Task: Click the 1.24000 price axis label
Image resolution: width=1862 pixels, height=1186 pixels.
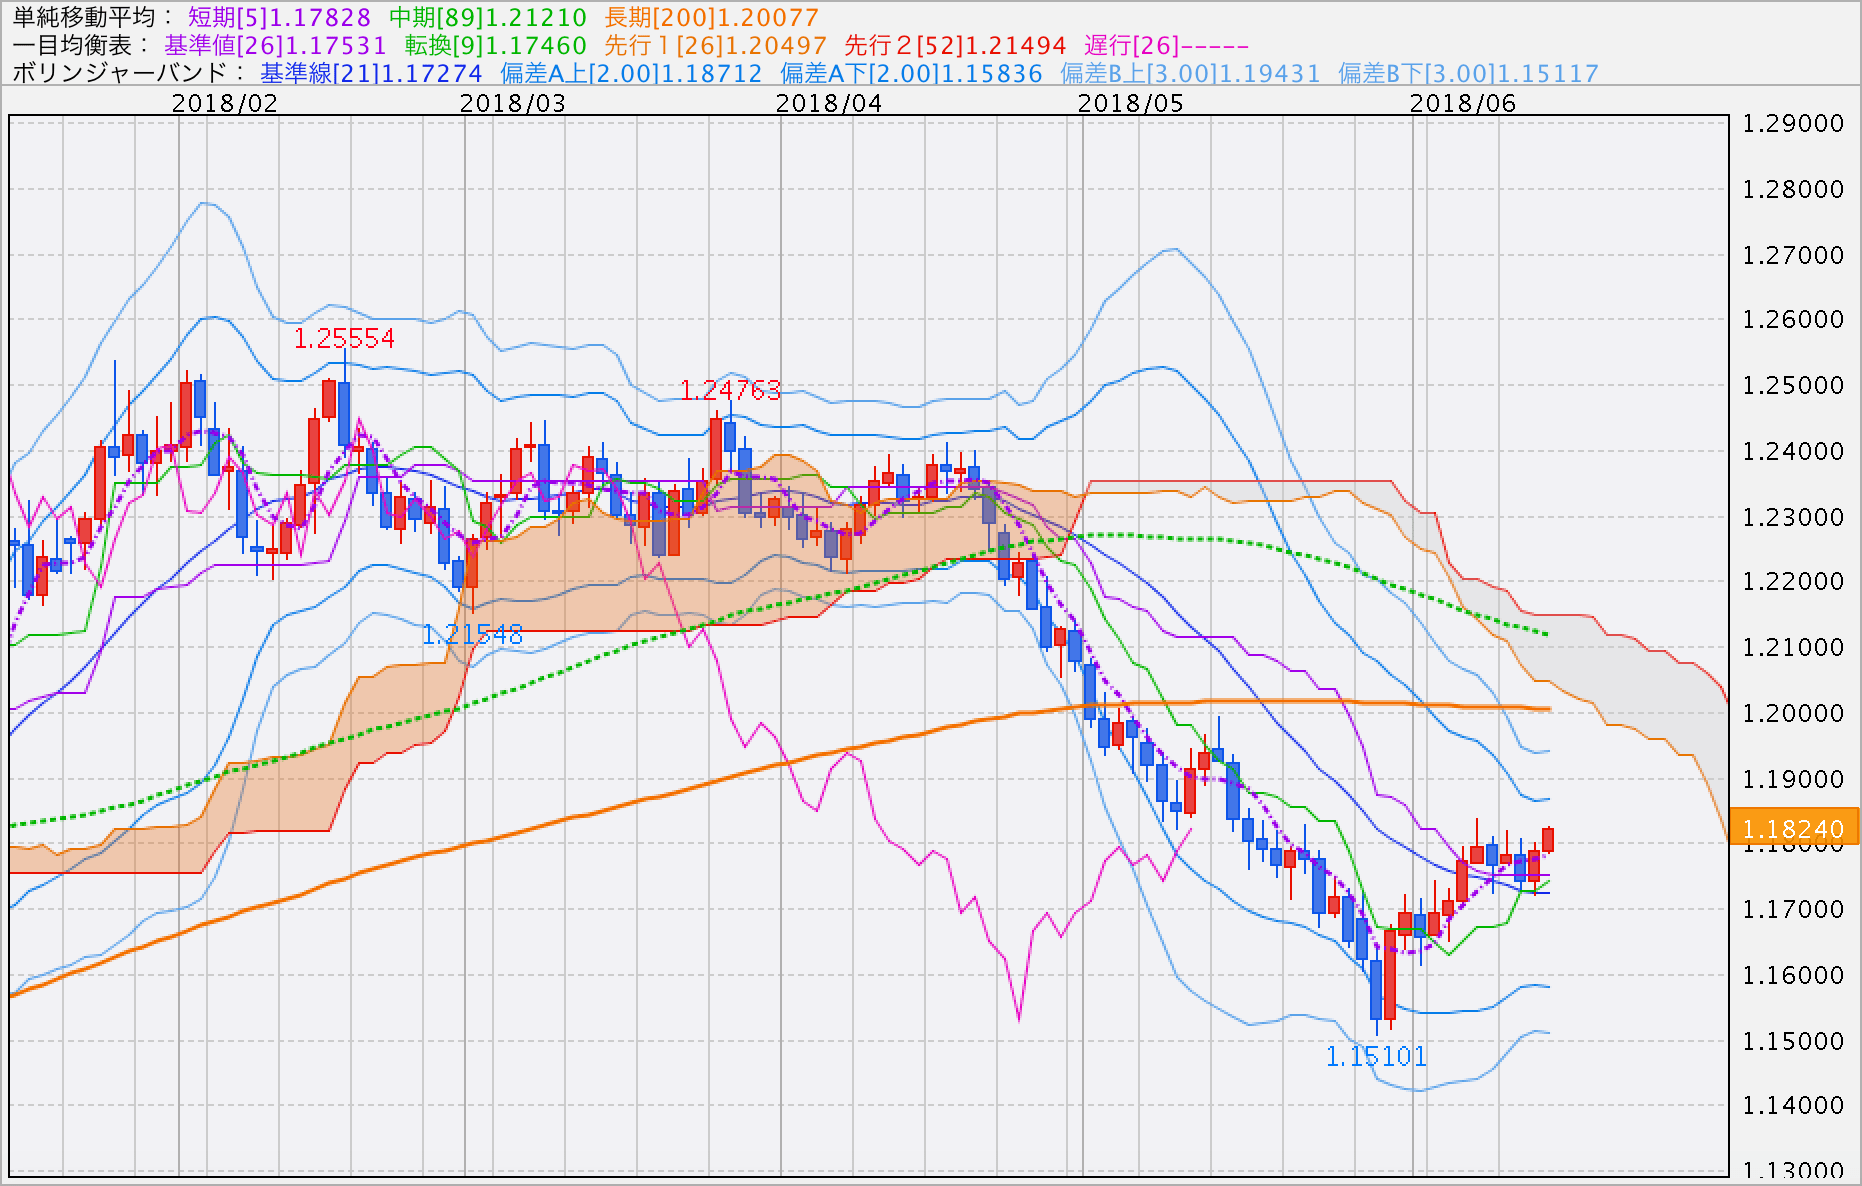Action: point(1793,451)
